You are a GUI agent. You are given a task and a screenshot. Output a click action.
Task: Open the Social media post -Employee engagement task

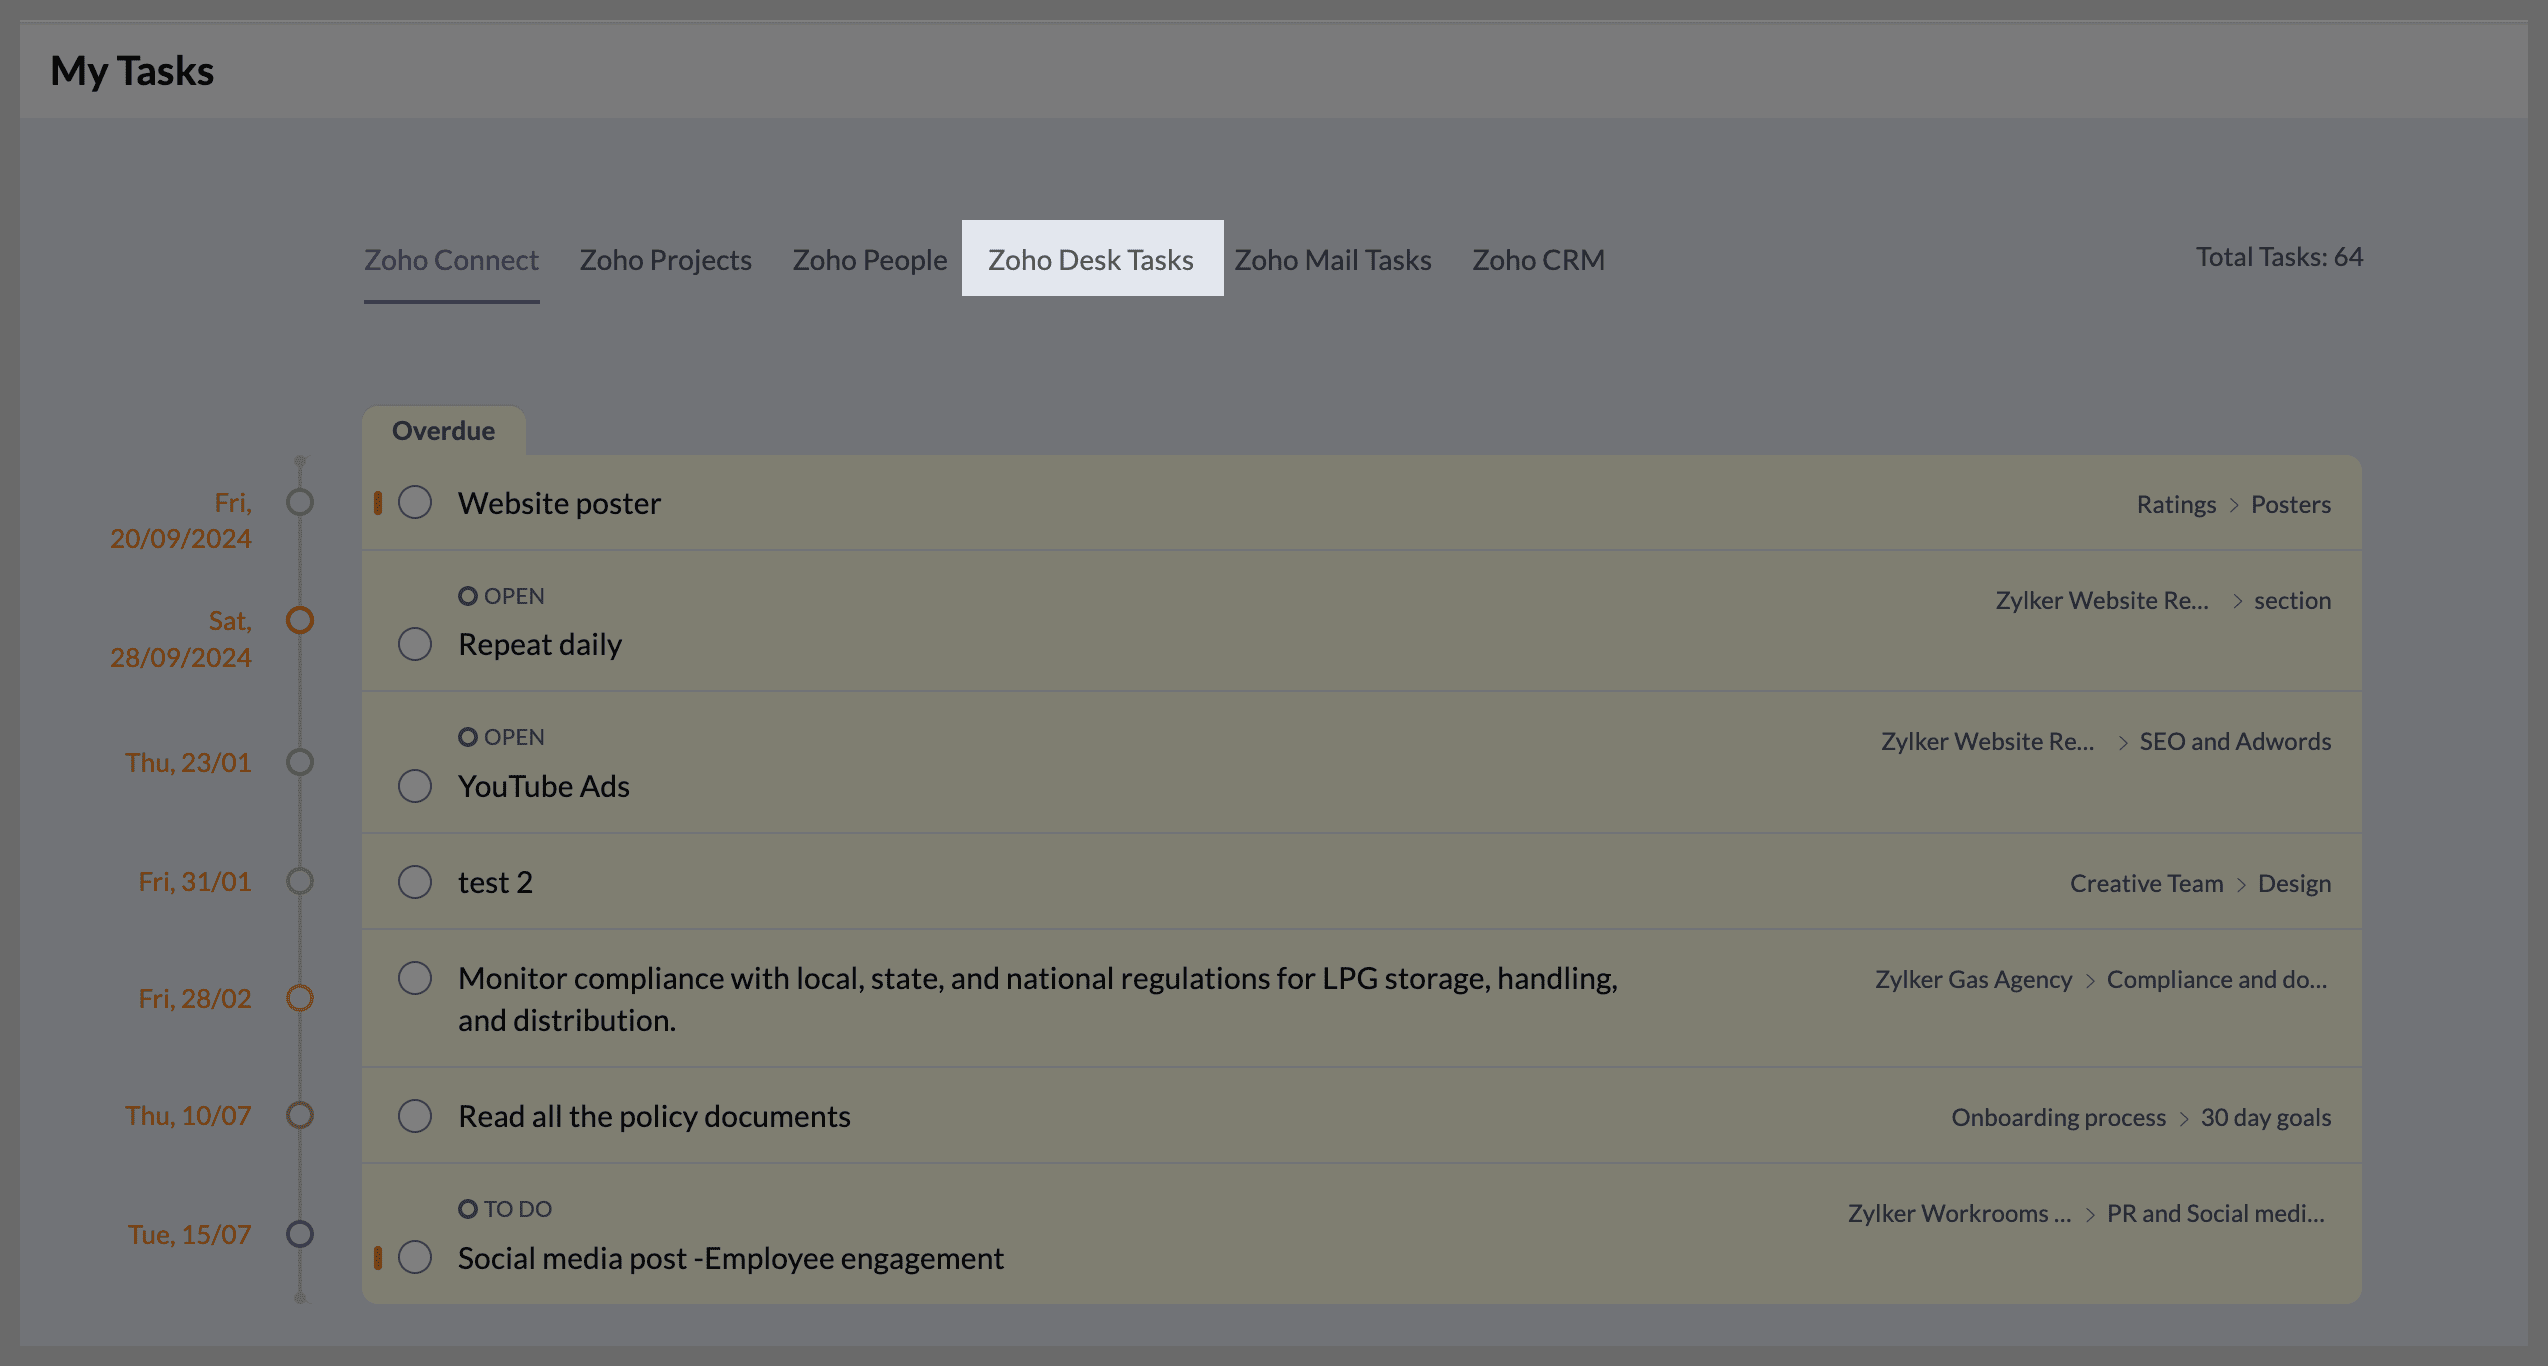730,1258
